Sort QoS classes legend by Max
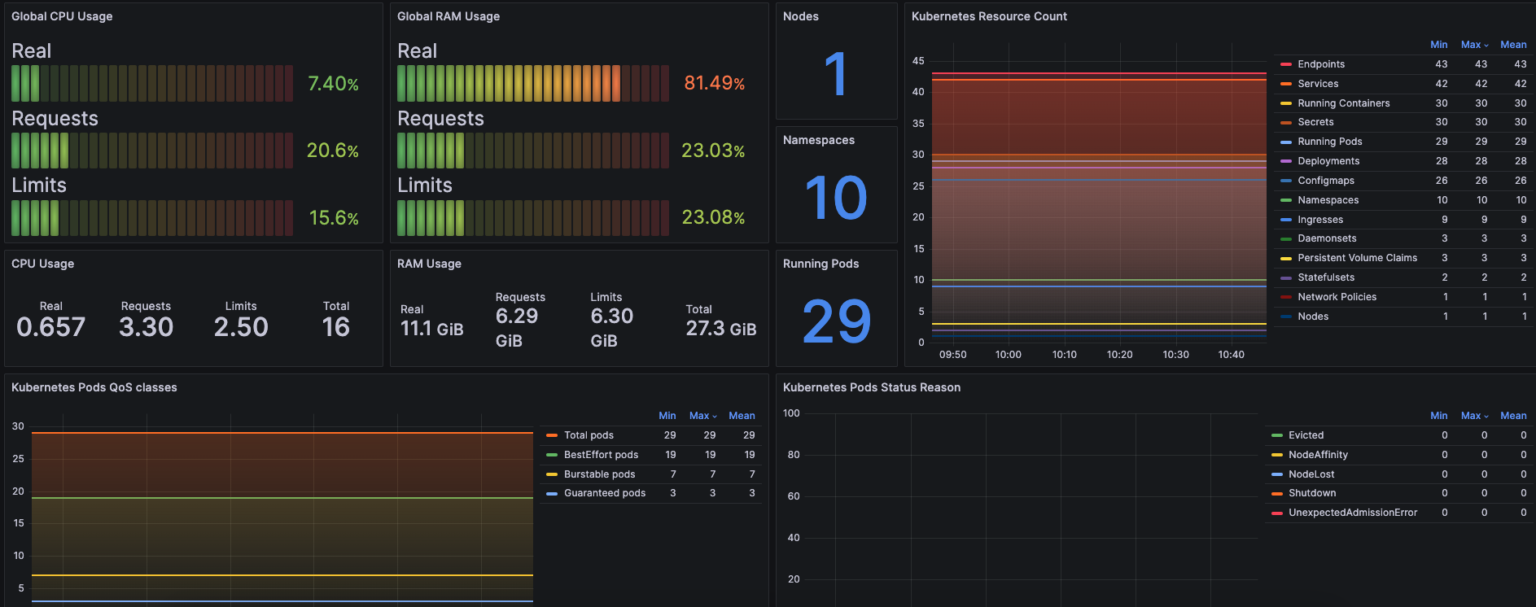The height and width of the screenshot is (607, 1536). [x=702, y=416]
